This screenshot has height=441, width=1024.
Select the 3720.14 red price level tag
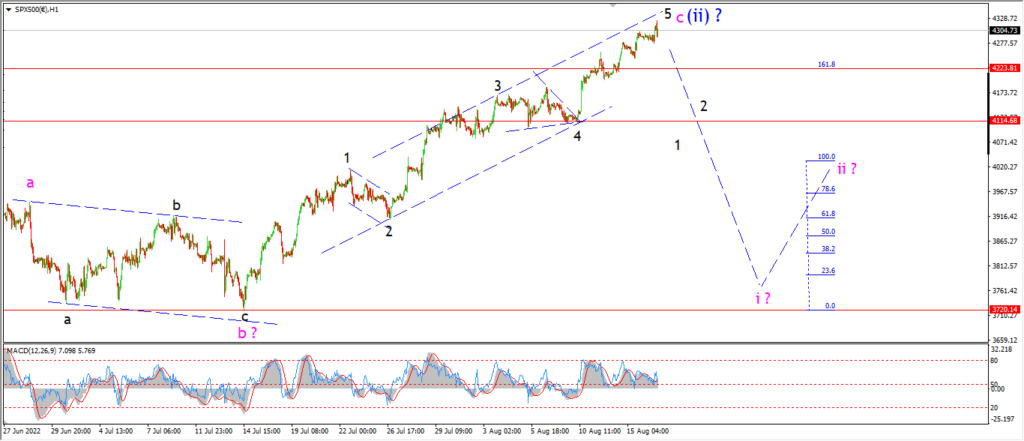point(1004,310)
